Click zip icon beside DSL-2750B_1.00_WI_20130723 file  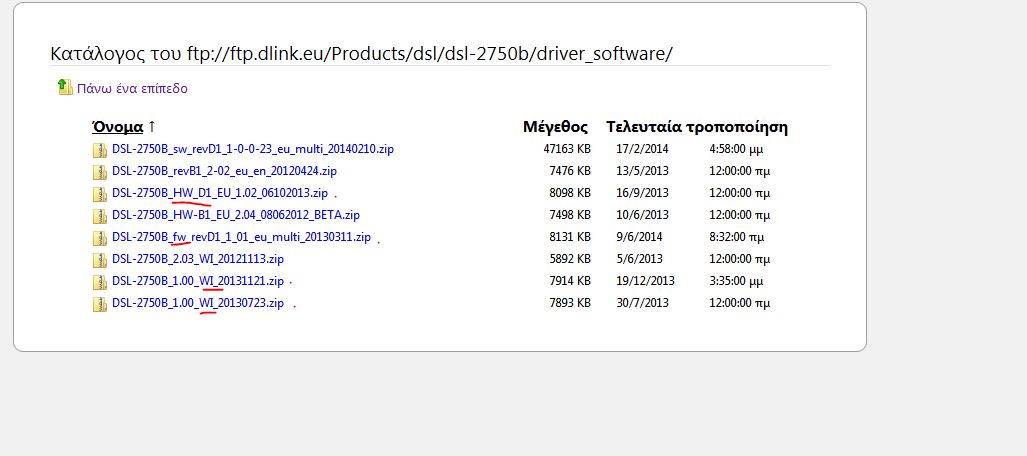pos(100,304)
